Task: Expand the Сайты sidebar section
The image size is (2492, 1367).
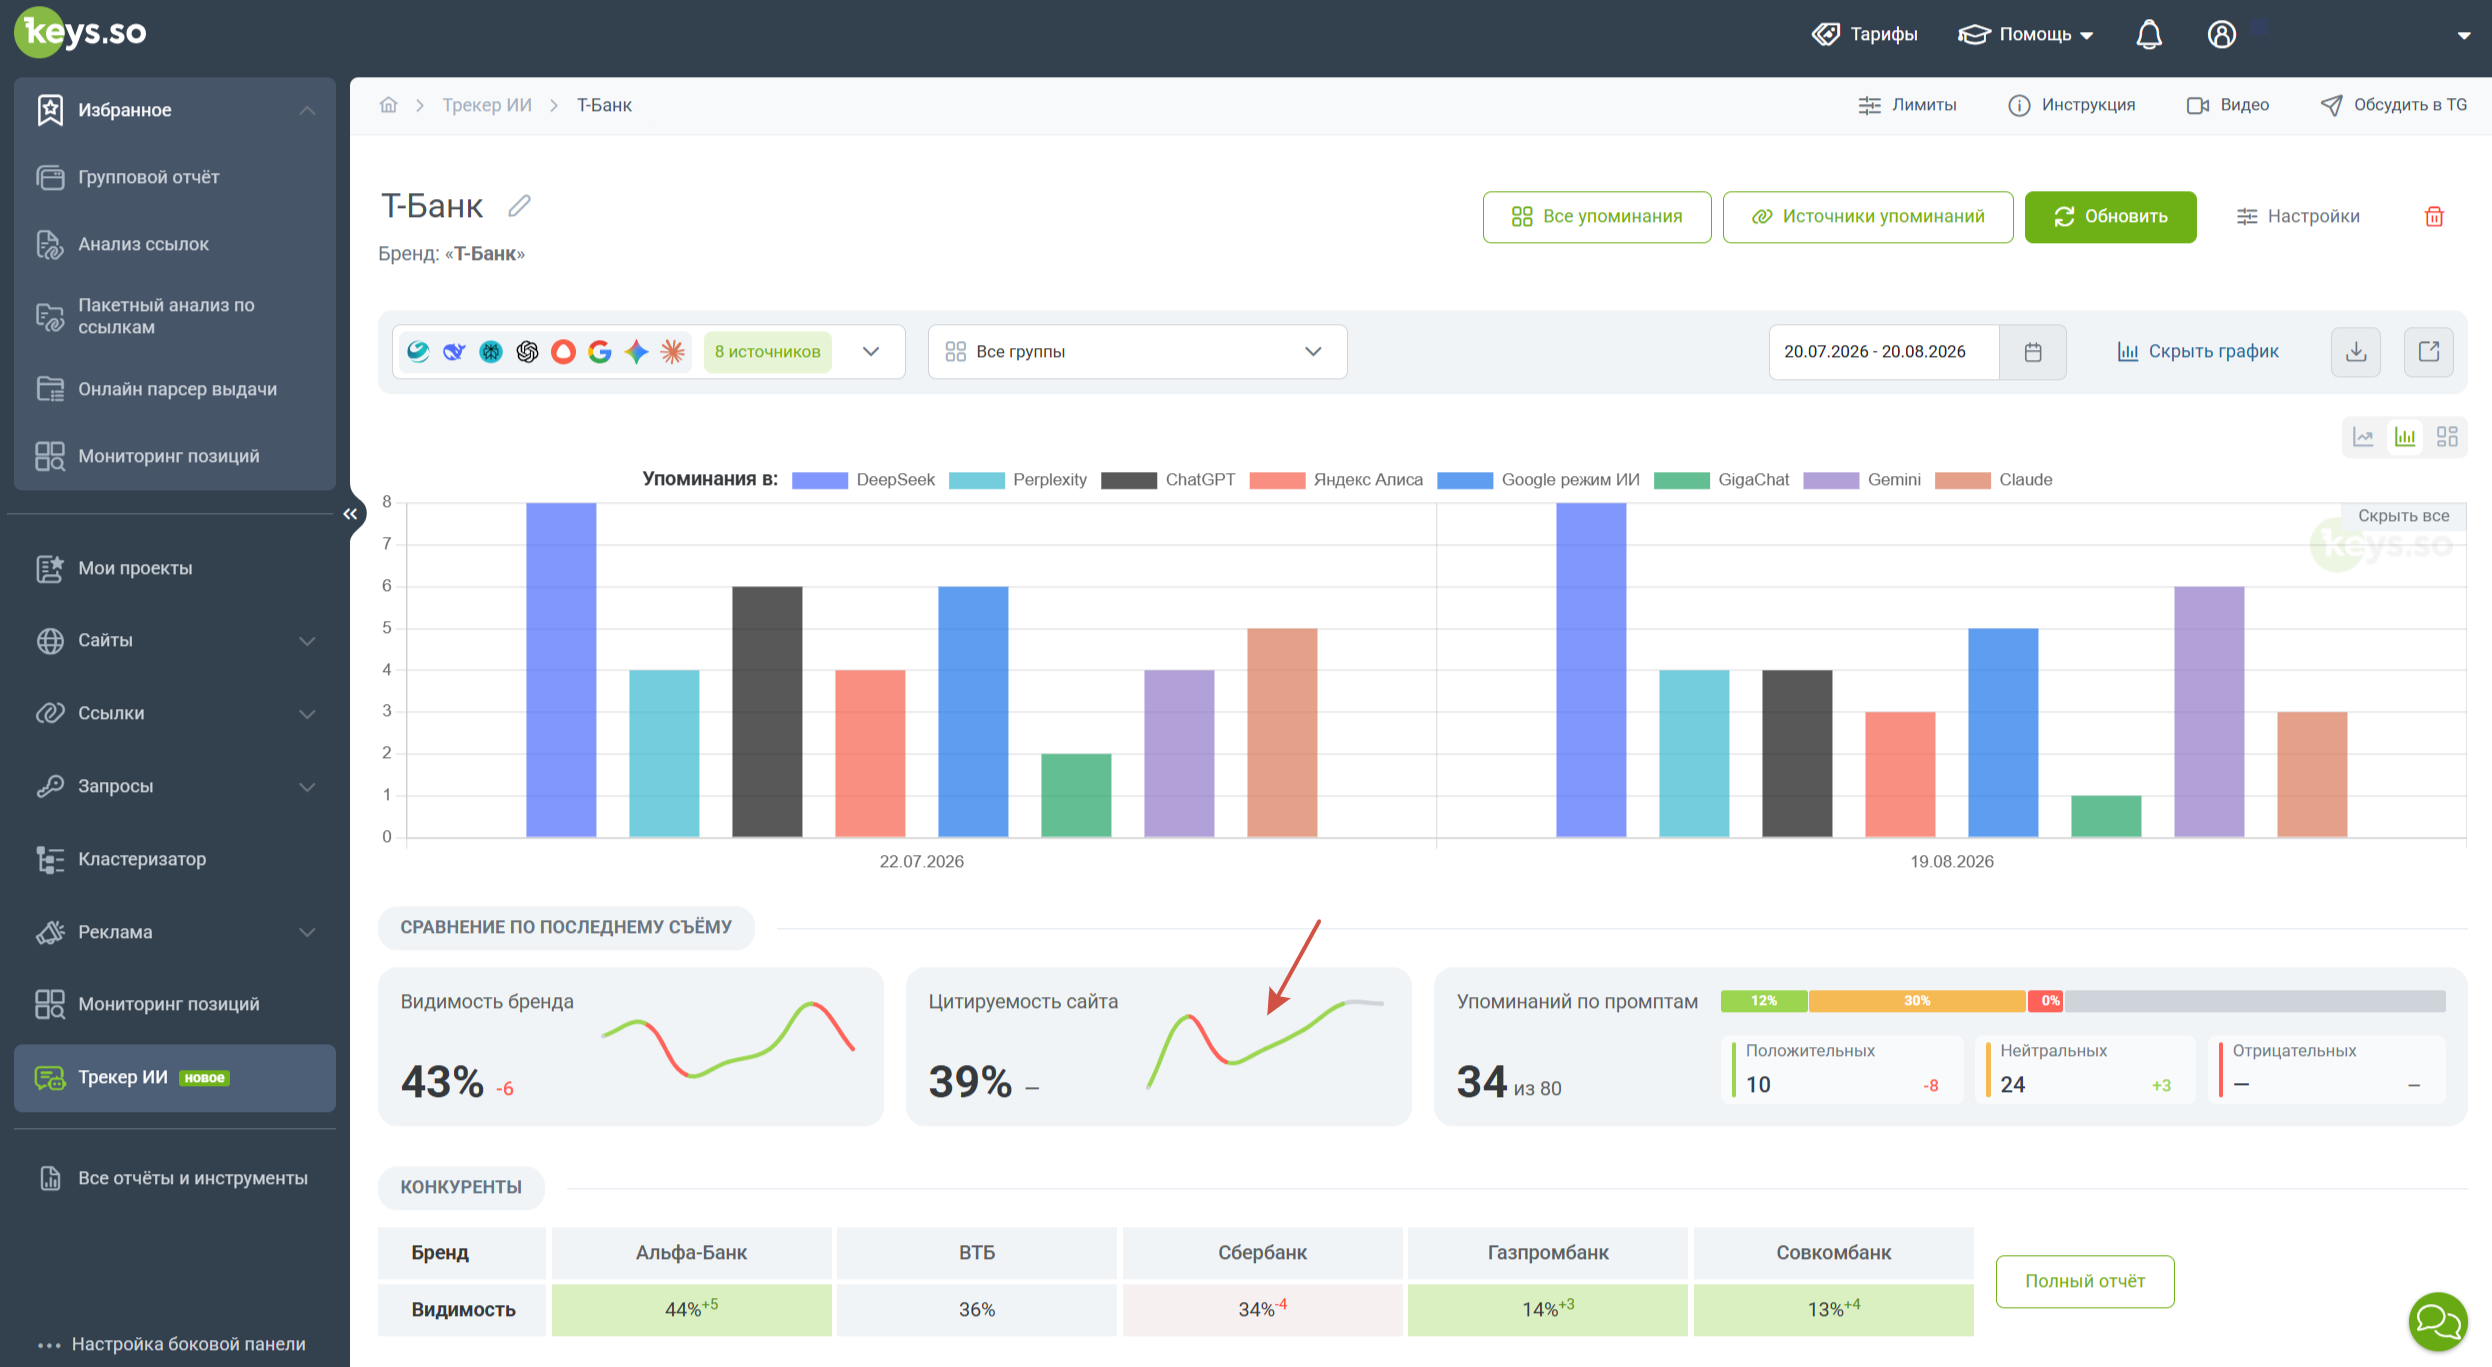Action: click(x=175, y=640)
